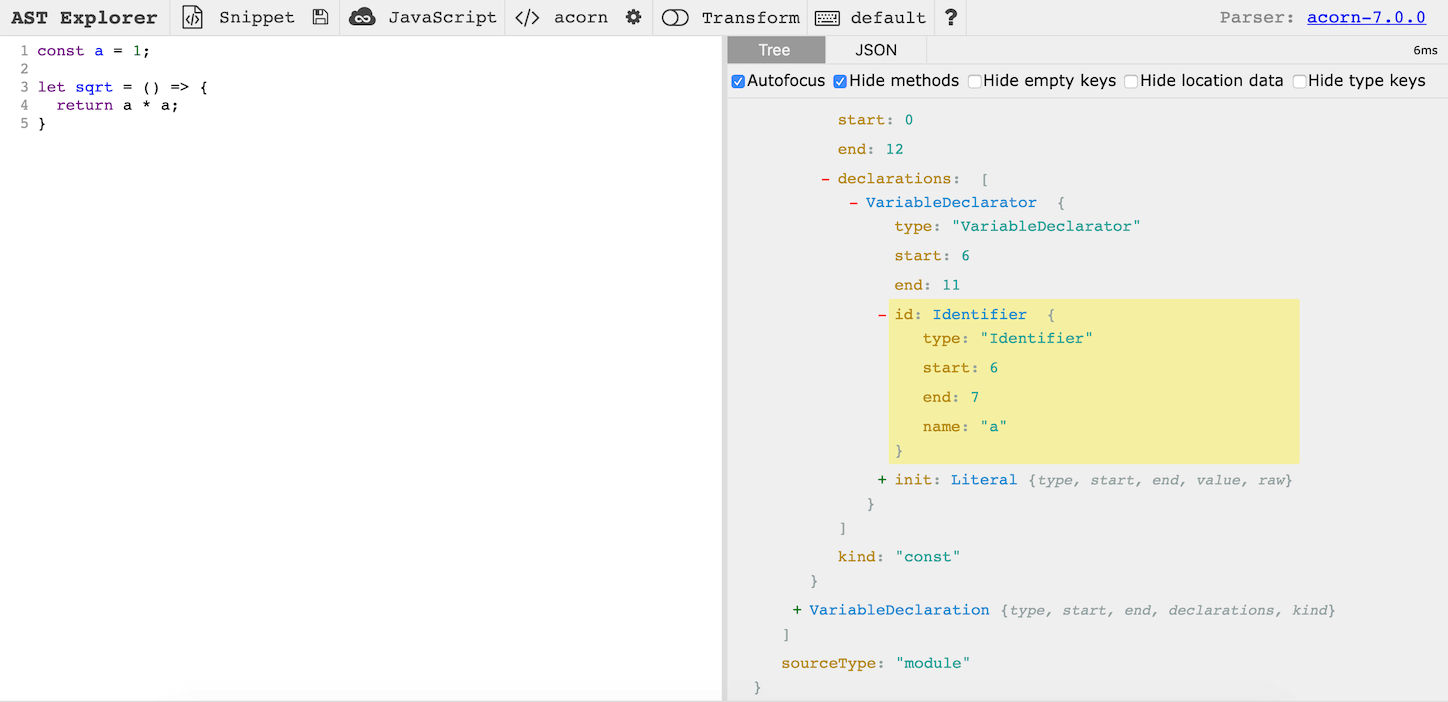Enable the Hide empty keys checkbox
Screen dimensions: 1448x702
point(974,81)
